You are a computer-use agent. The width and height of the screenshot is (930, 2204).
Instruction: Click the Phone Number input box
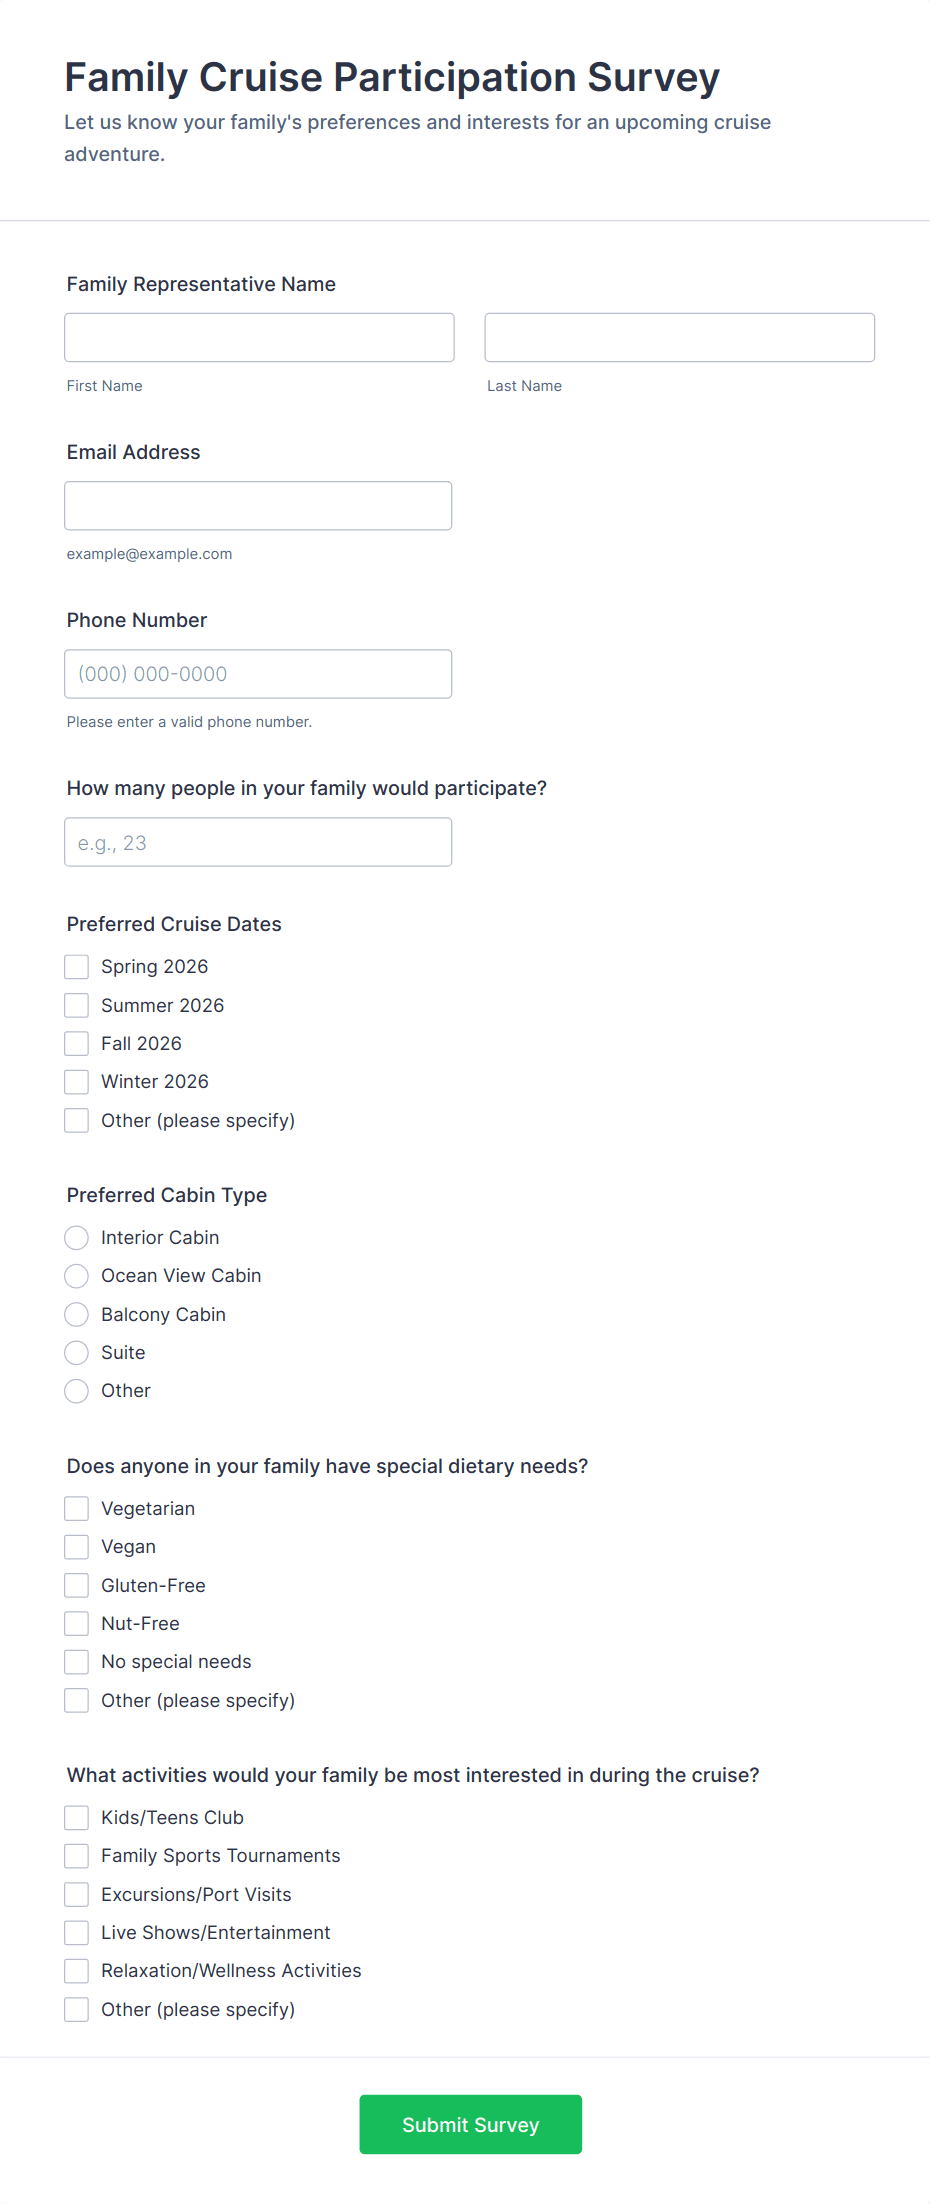[x=258, y=674]
